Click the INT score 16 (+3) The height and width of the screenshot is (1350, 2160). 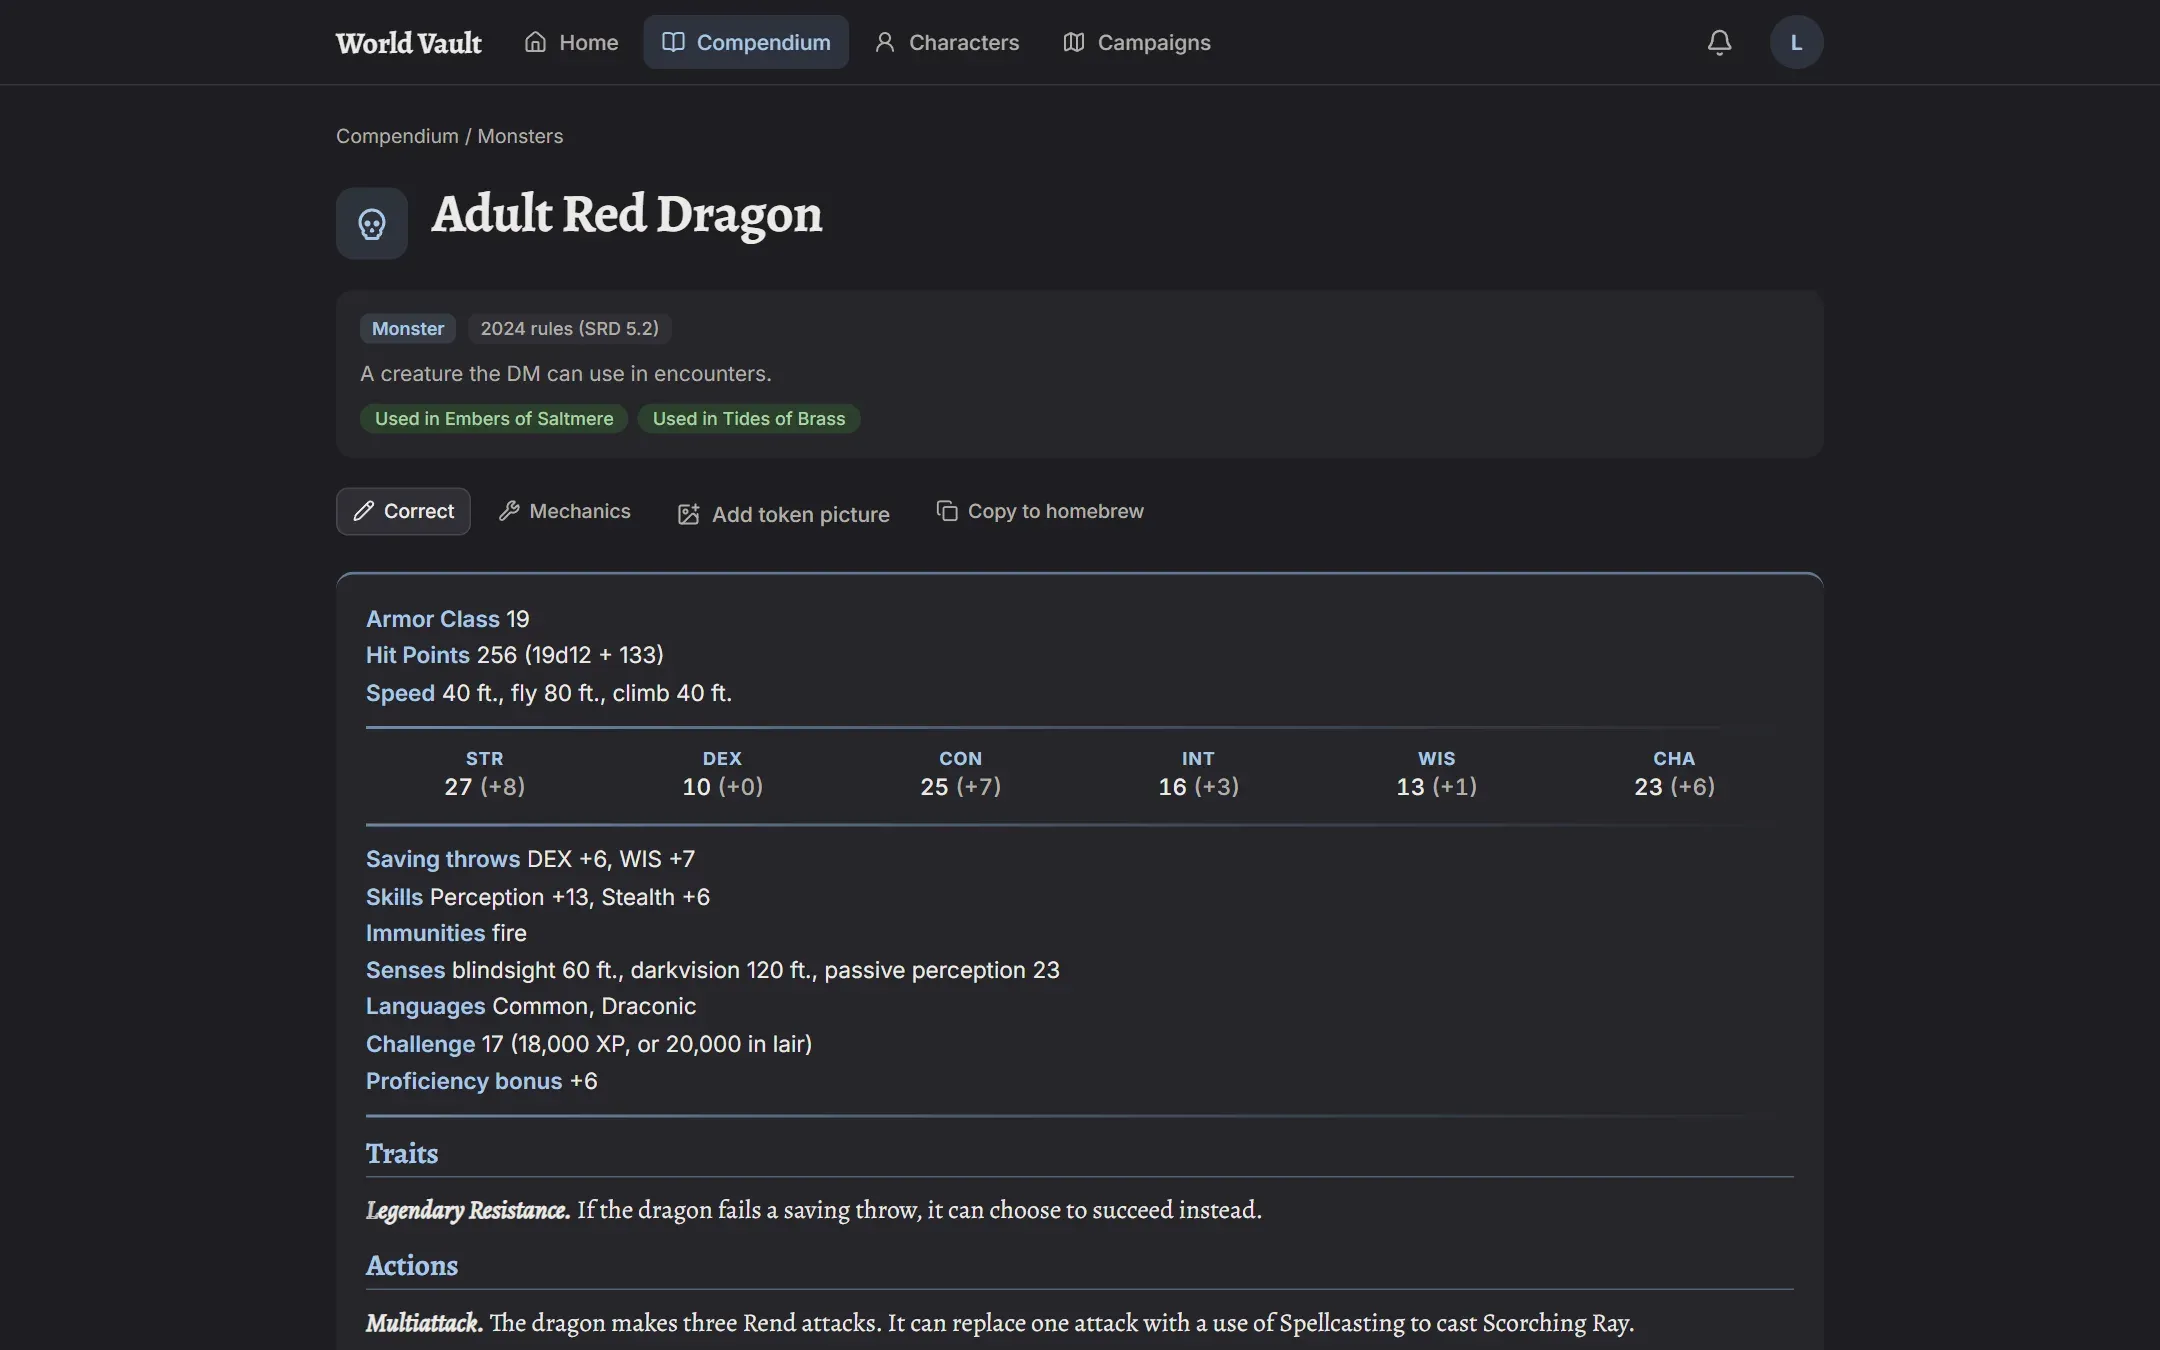click(x=1198, y=787)
